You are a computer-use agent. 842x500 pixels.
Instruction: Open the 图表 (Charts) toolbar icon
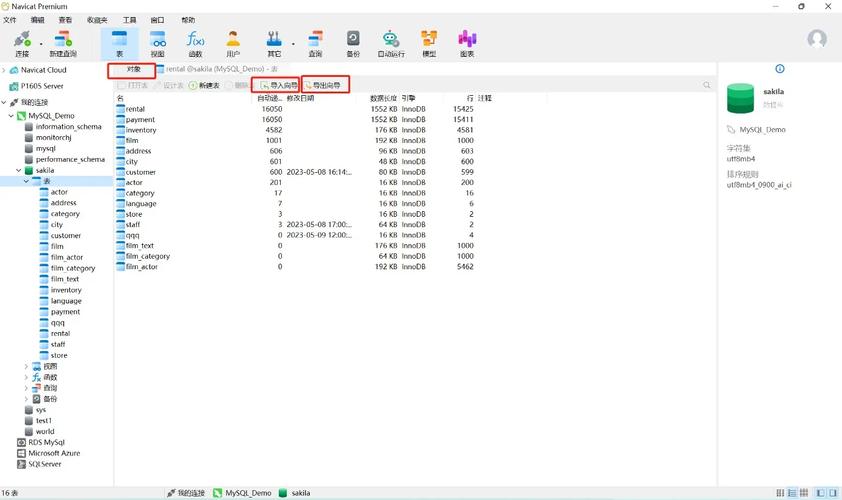pos(467,40)
